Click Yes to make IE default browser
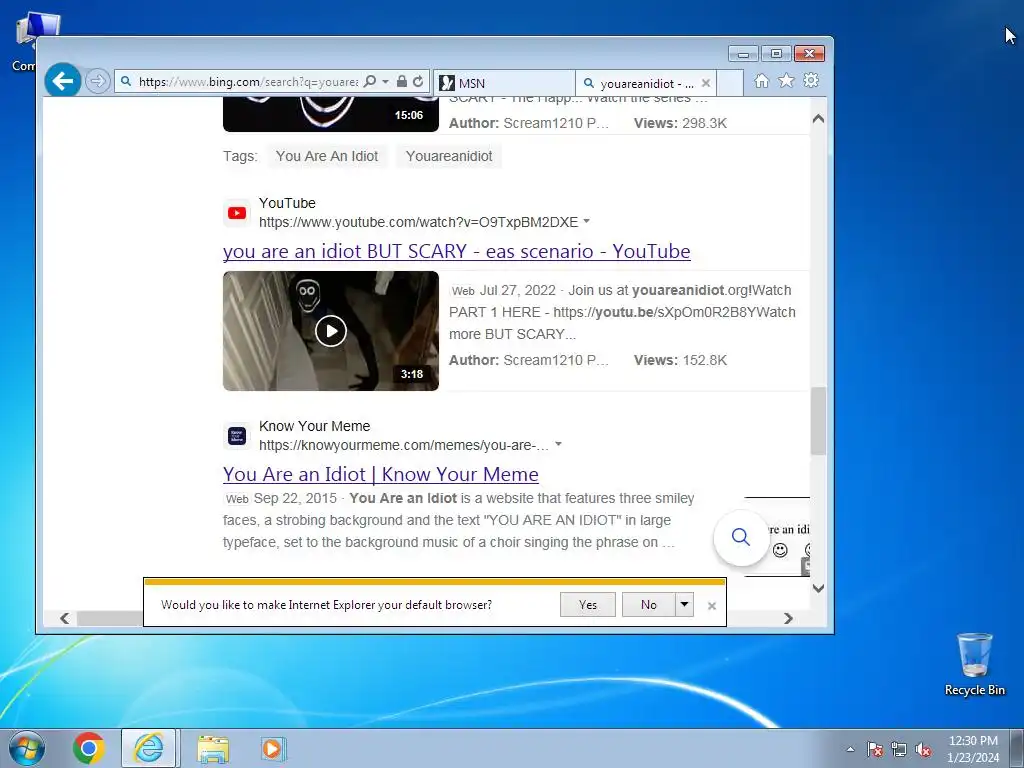 pos(588,605)
